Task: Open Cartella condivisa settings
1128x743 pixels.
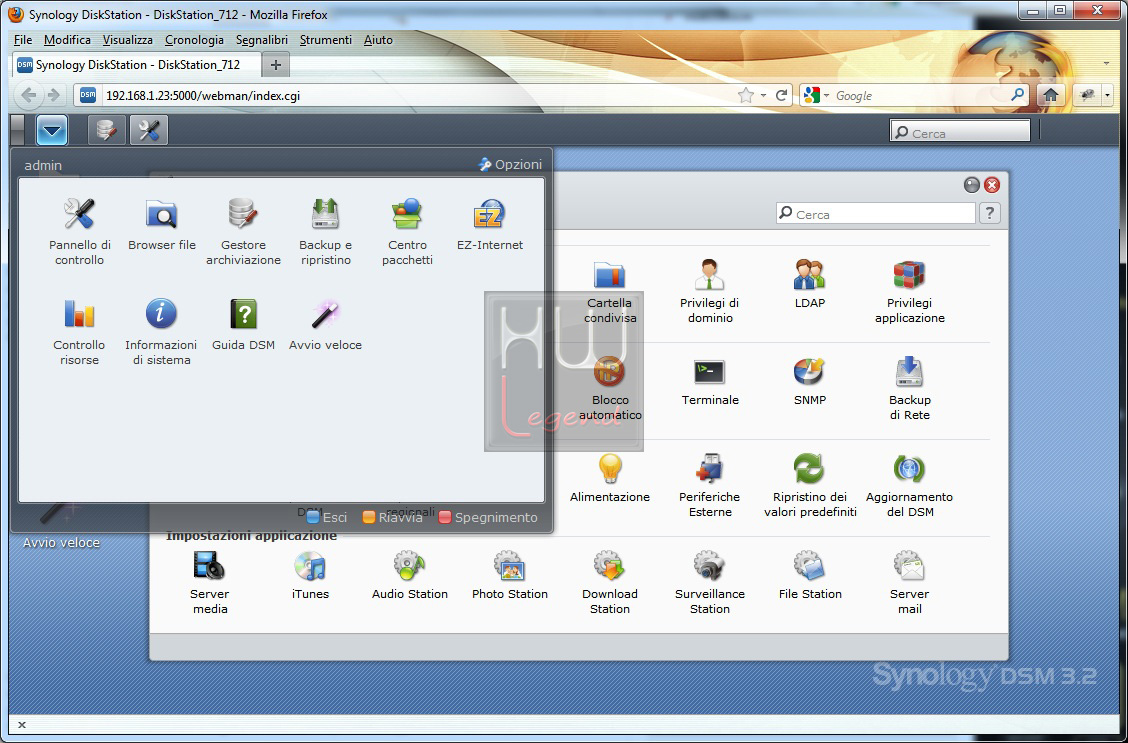Action: coord(610,291)
